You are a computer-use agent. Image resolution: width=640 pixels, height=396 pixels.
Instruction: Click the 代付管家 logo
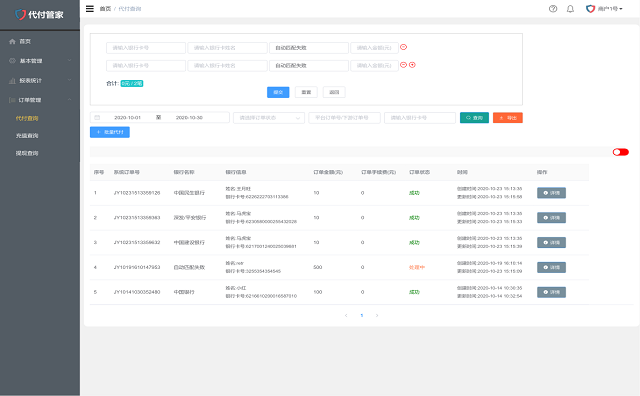coord(39,15)
